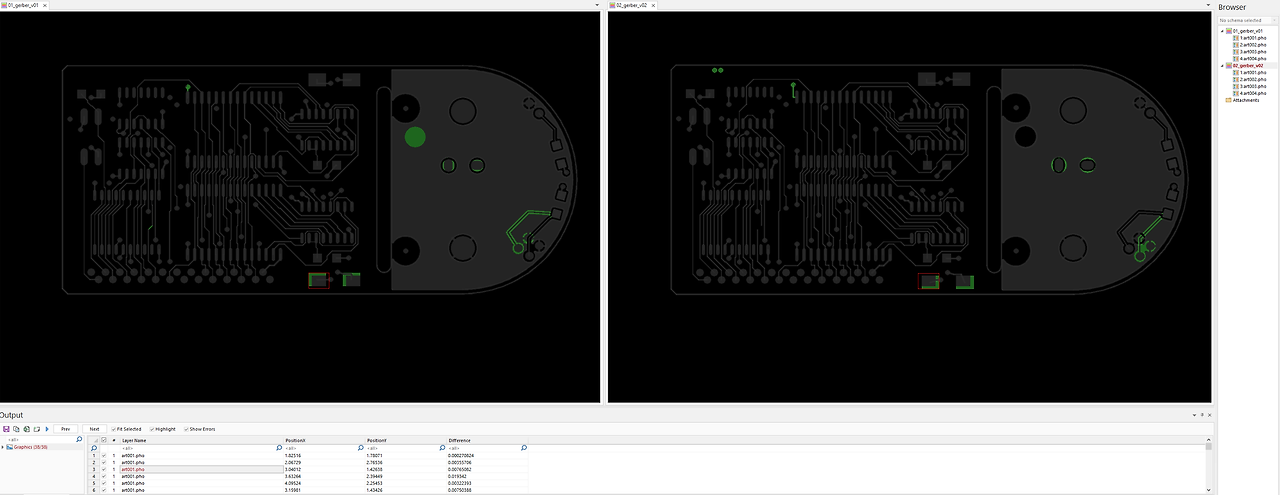Toggle the Fit Selected checkbox
This screenshot has height=495, width=1280.
point(113,429)
